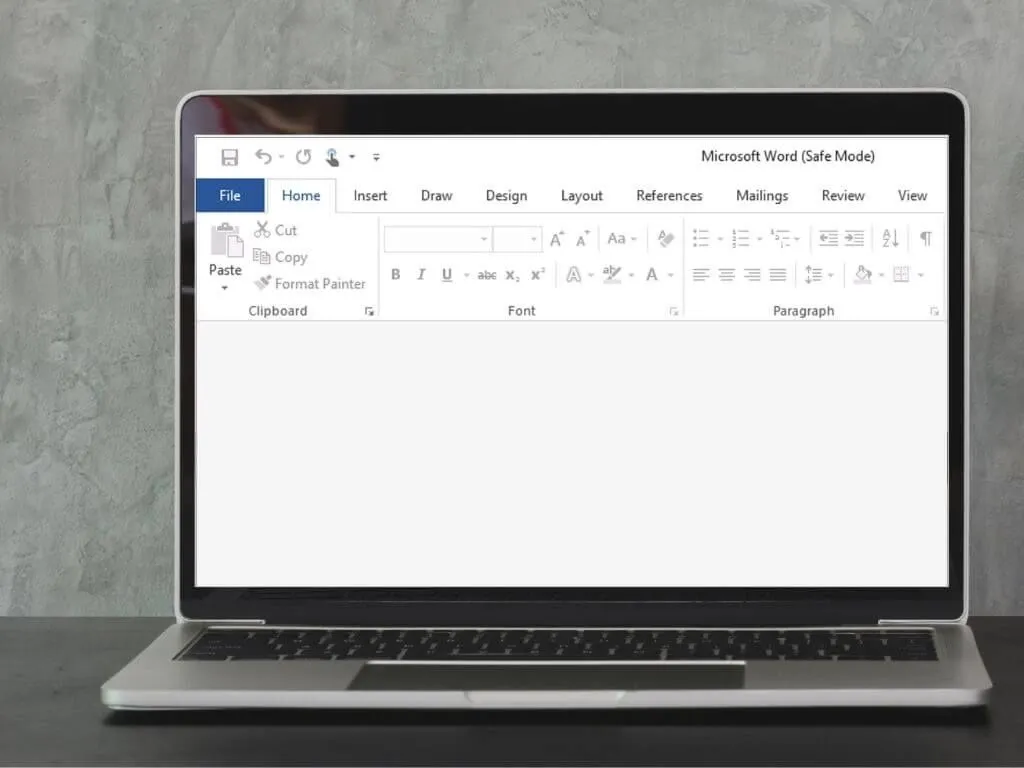This screenshot has height=768, width=1024.
Task: Toggle Underline formatting
Action: pos(447,275)
